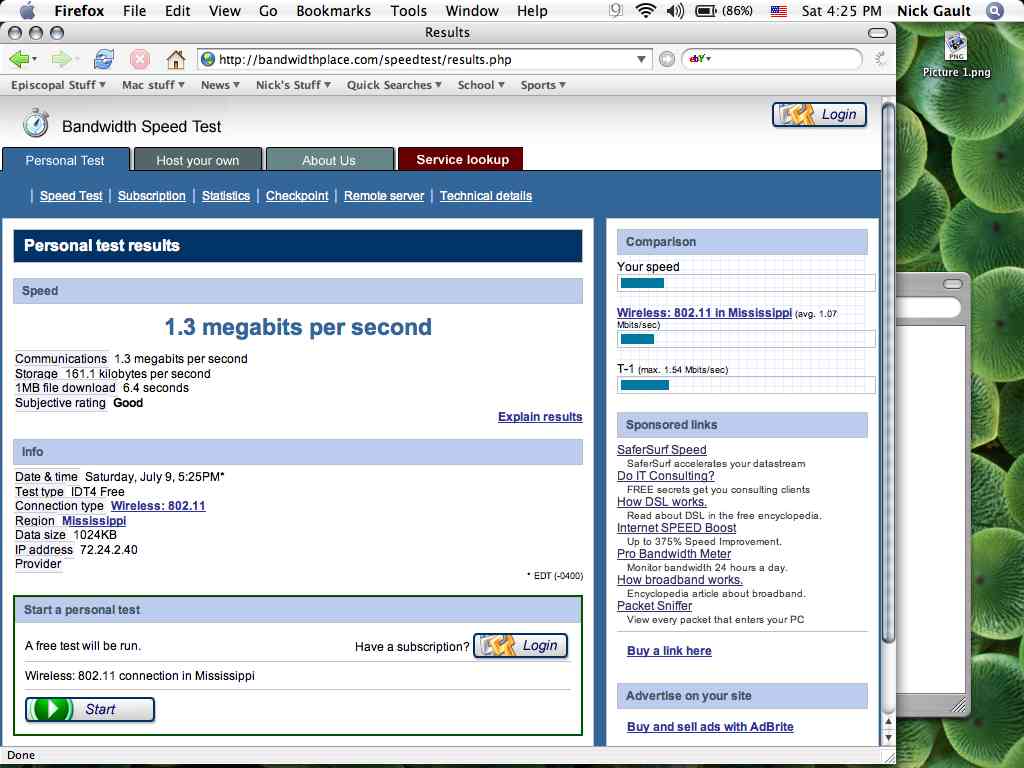Open the Explain results link
The width and height of the screenshot is (1024, 768).
pyautogui.click(x=540, y=417)
